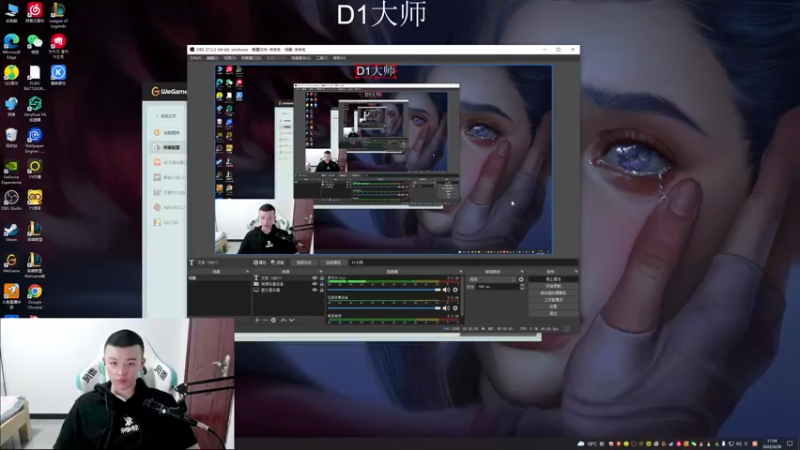Image resolution: width=800 pixels, height=450 pixels.
Task: Open the blue K music player icon
Action: pyautogui.click(x=58, y=75)
